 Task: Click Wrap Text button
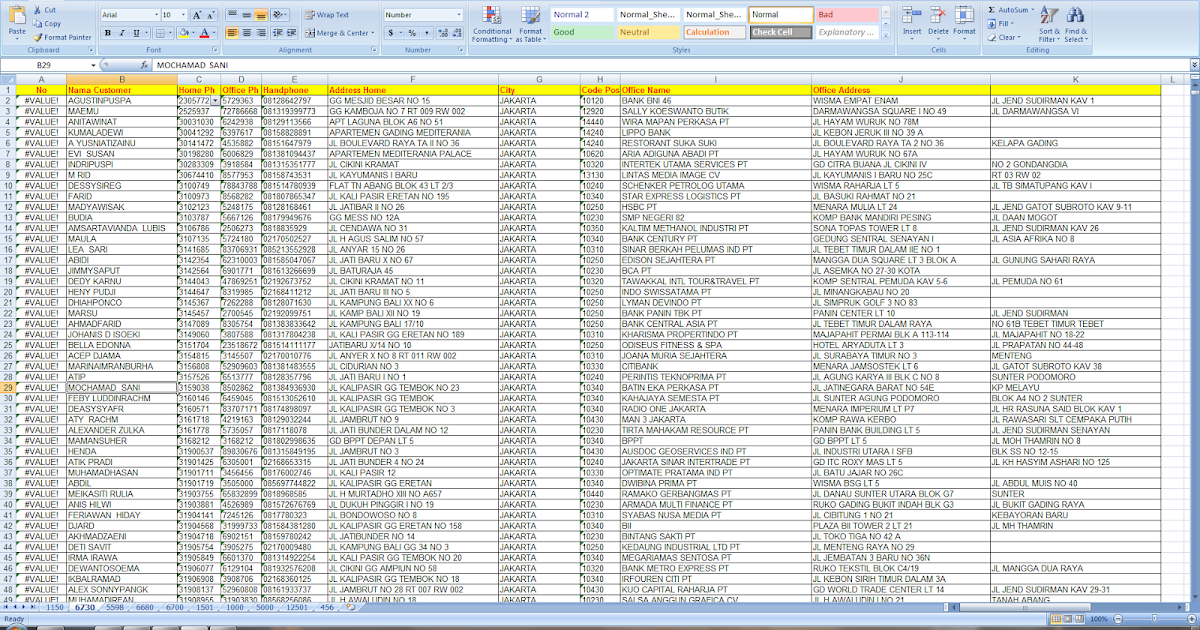(328, 15)
